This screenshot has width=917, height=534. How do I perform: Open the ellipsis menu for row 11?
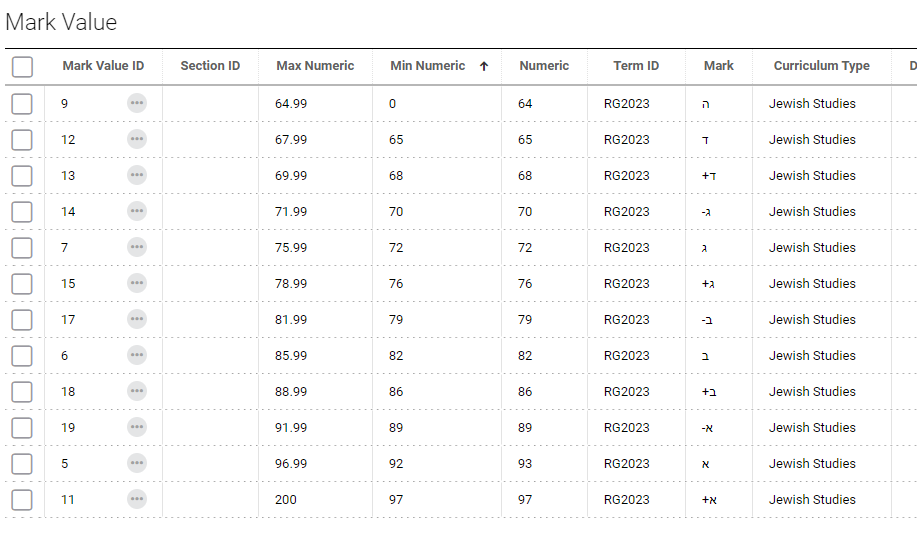pyautogui.click(x=137, y=499)
